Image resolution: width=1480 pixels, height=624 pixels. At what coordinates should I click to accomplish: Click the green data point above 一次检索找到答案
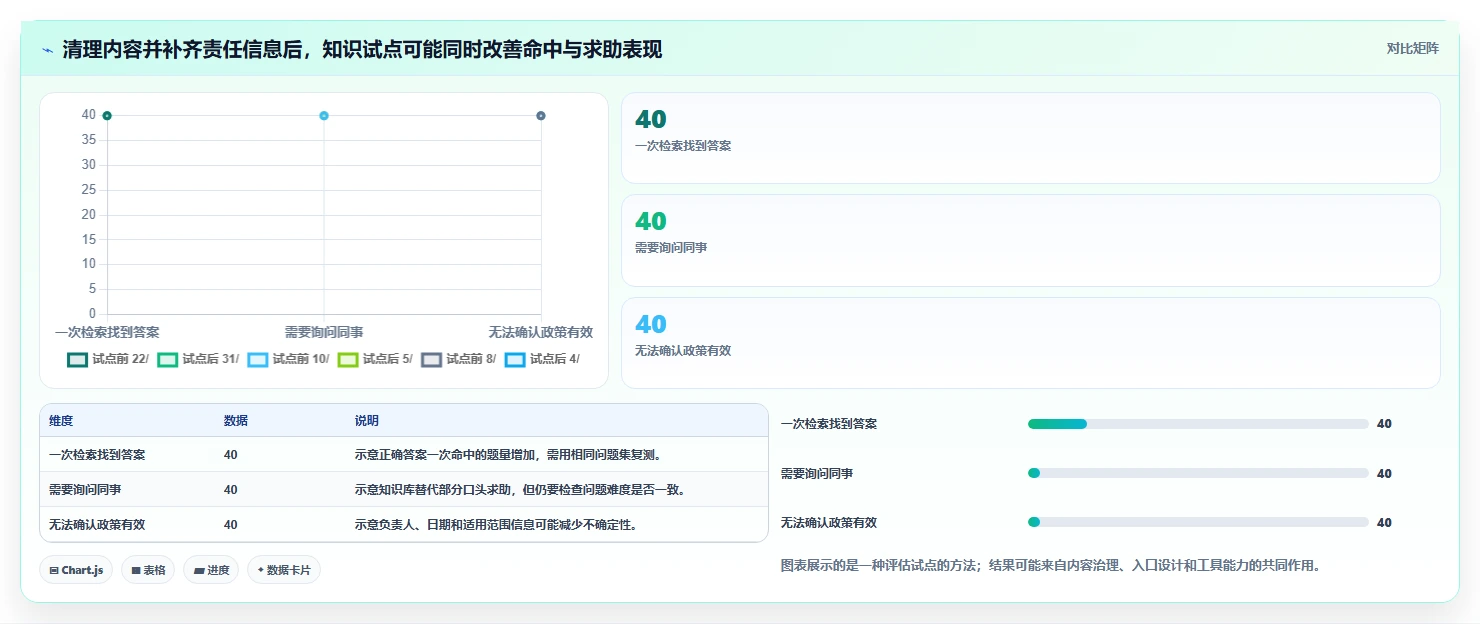pos(107,116)
